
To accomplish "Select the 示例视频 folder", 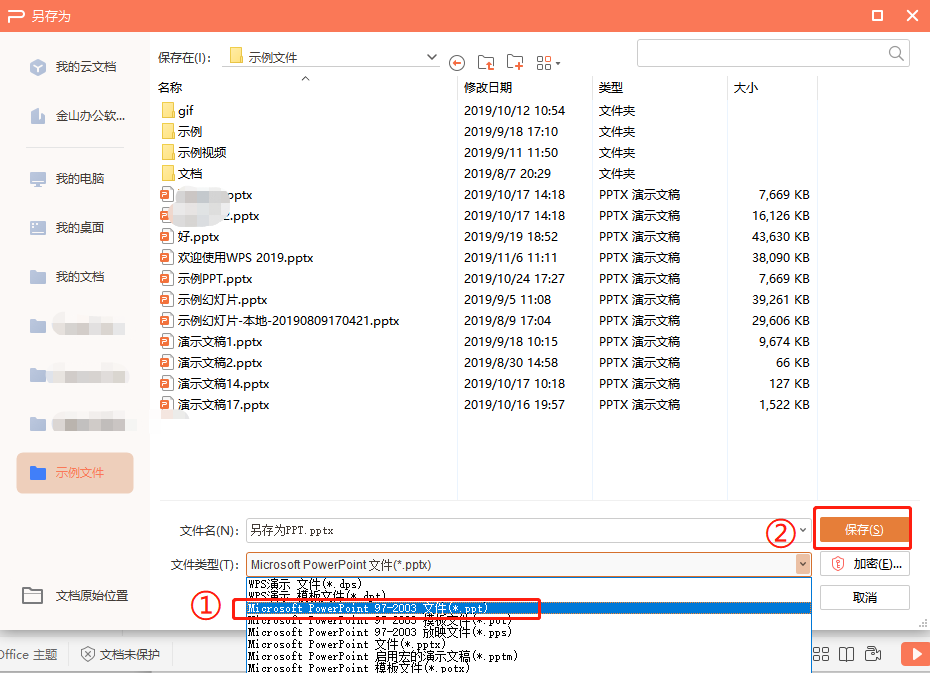I will (194, 153).
